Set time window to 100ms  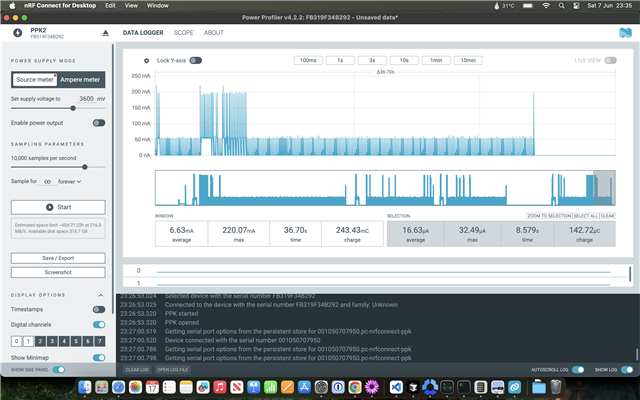(308, 60)
